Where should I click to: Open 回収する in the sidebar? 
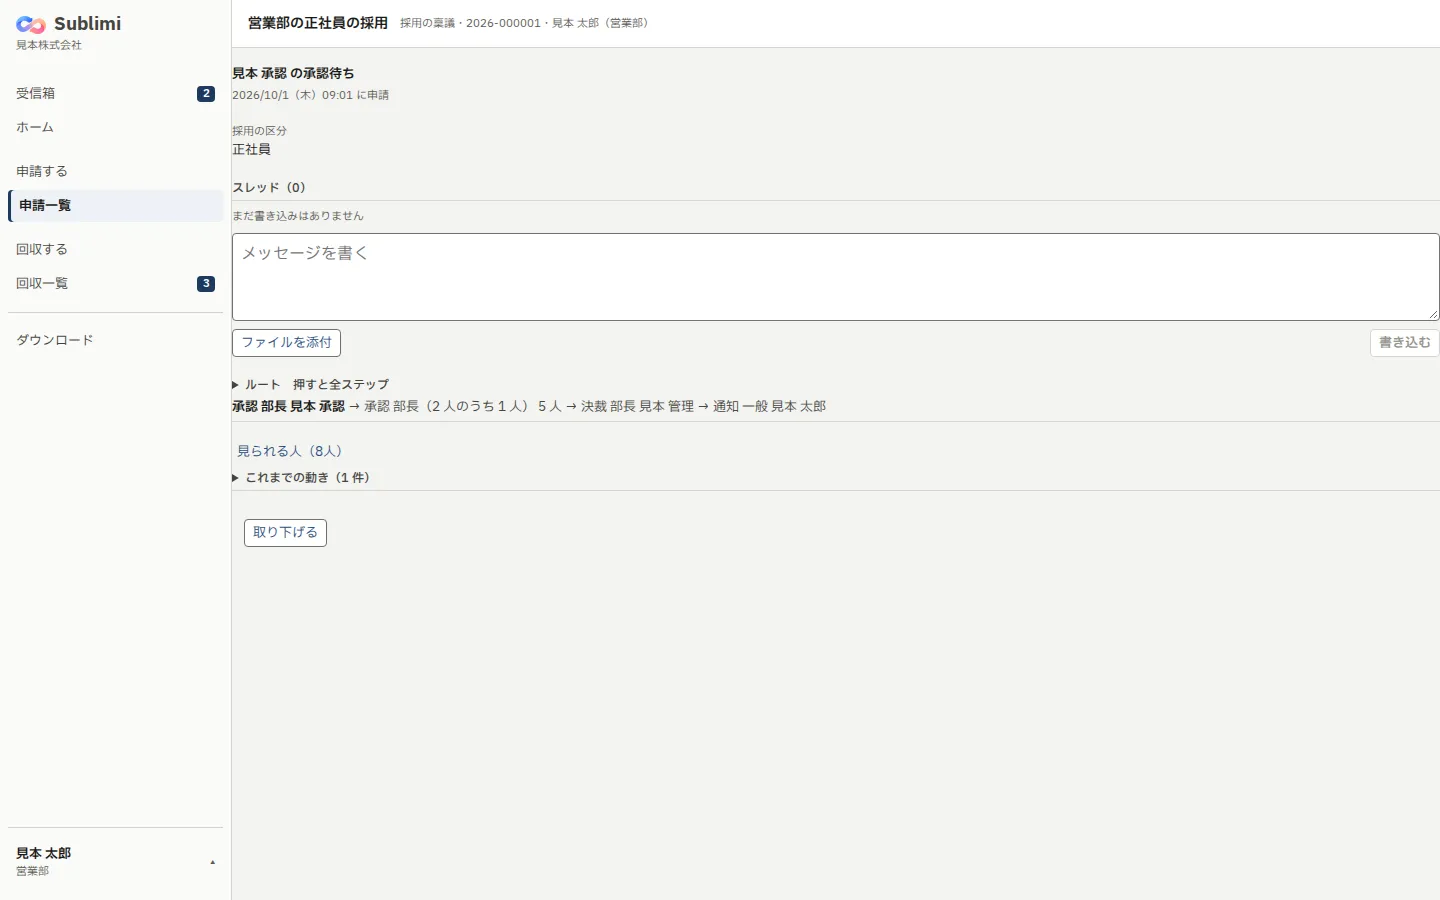click(x=115, y=249)
